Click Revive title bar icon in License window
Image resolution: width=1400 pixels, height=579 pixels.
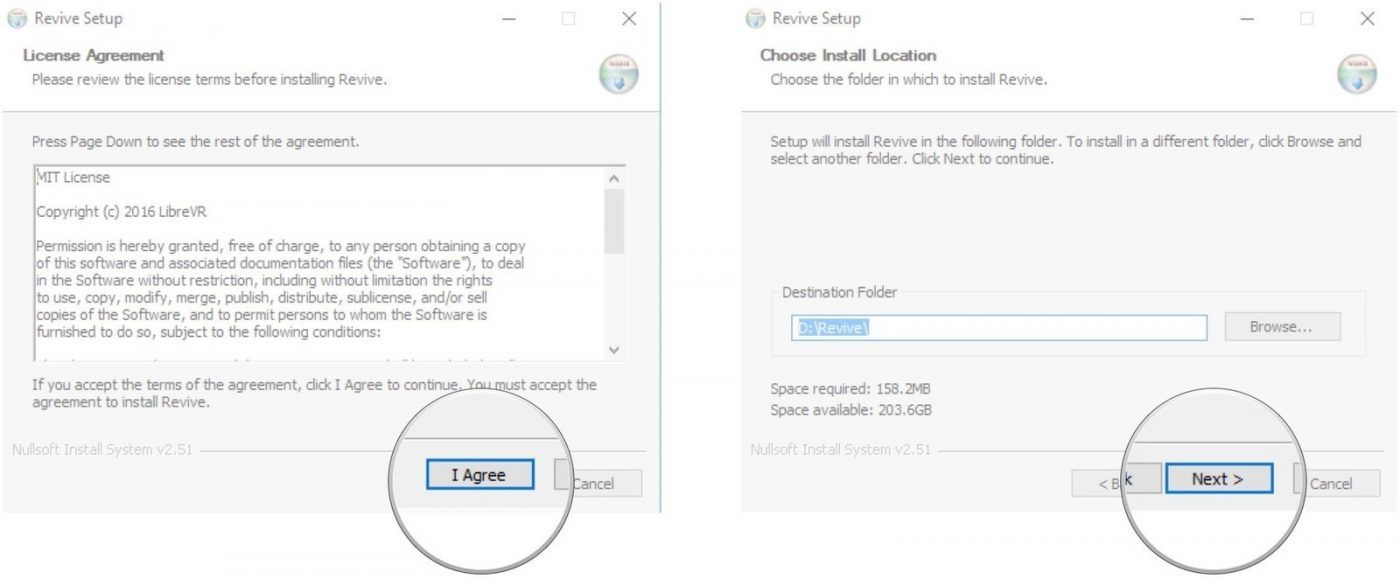(x=19, y=19)
